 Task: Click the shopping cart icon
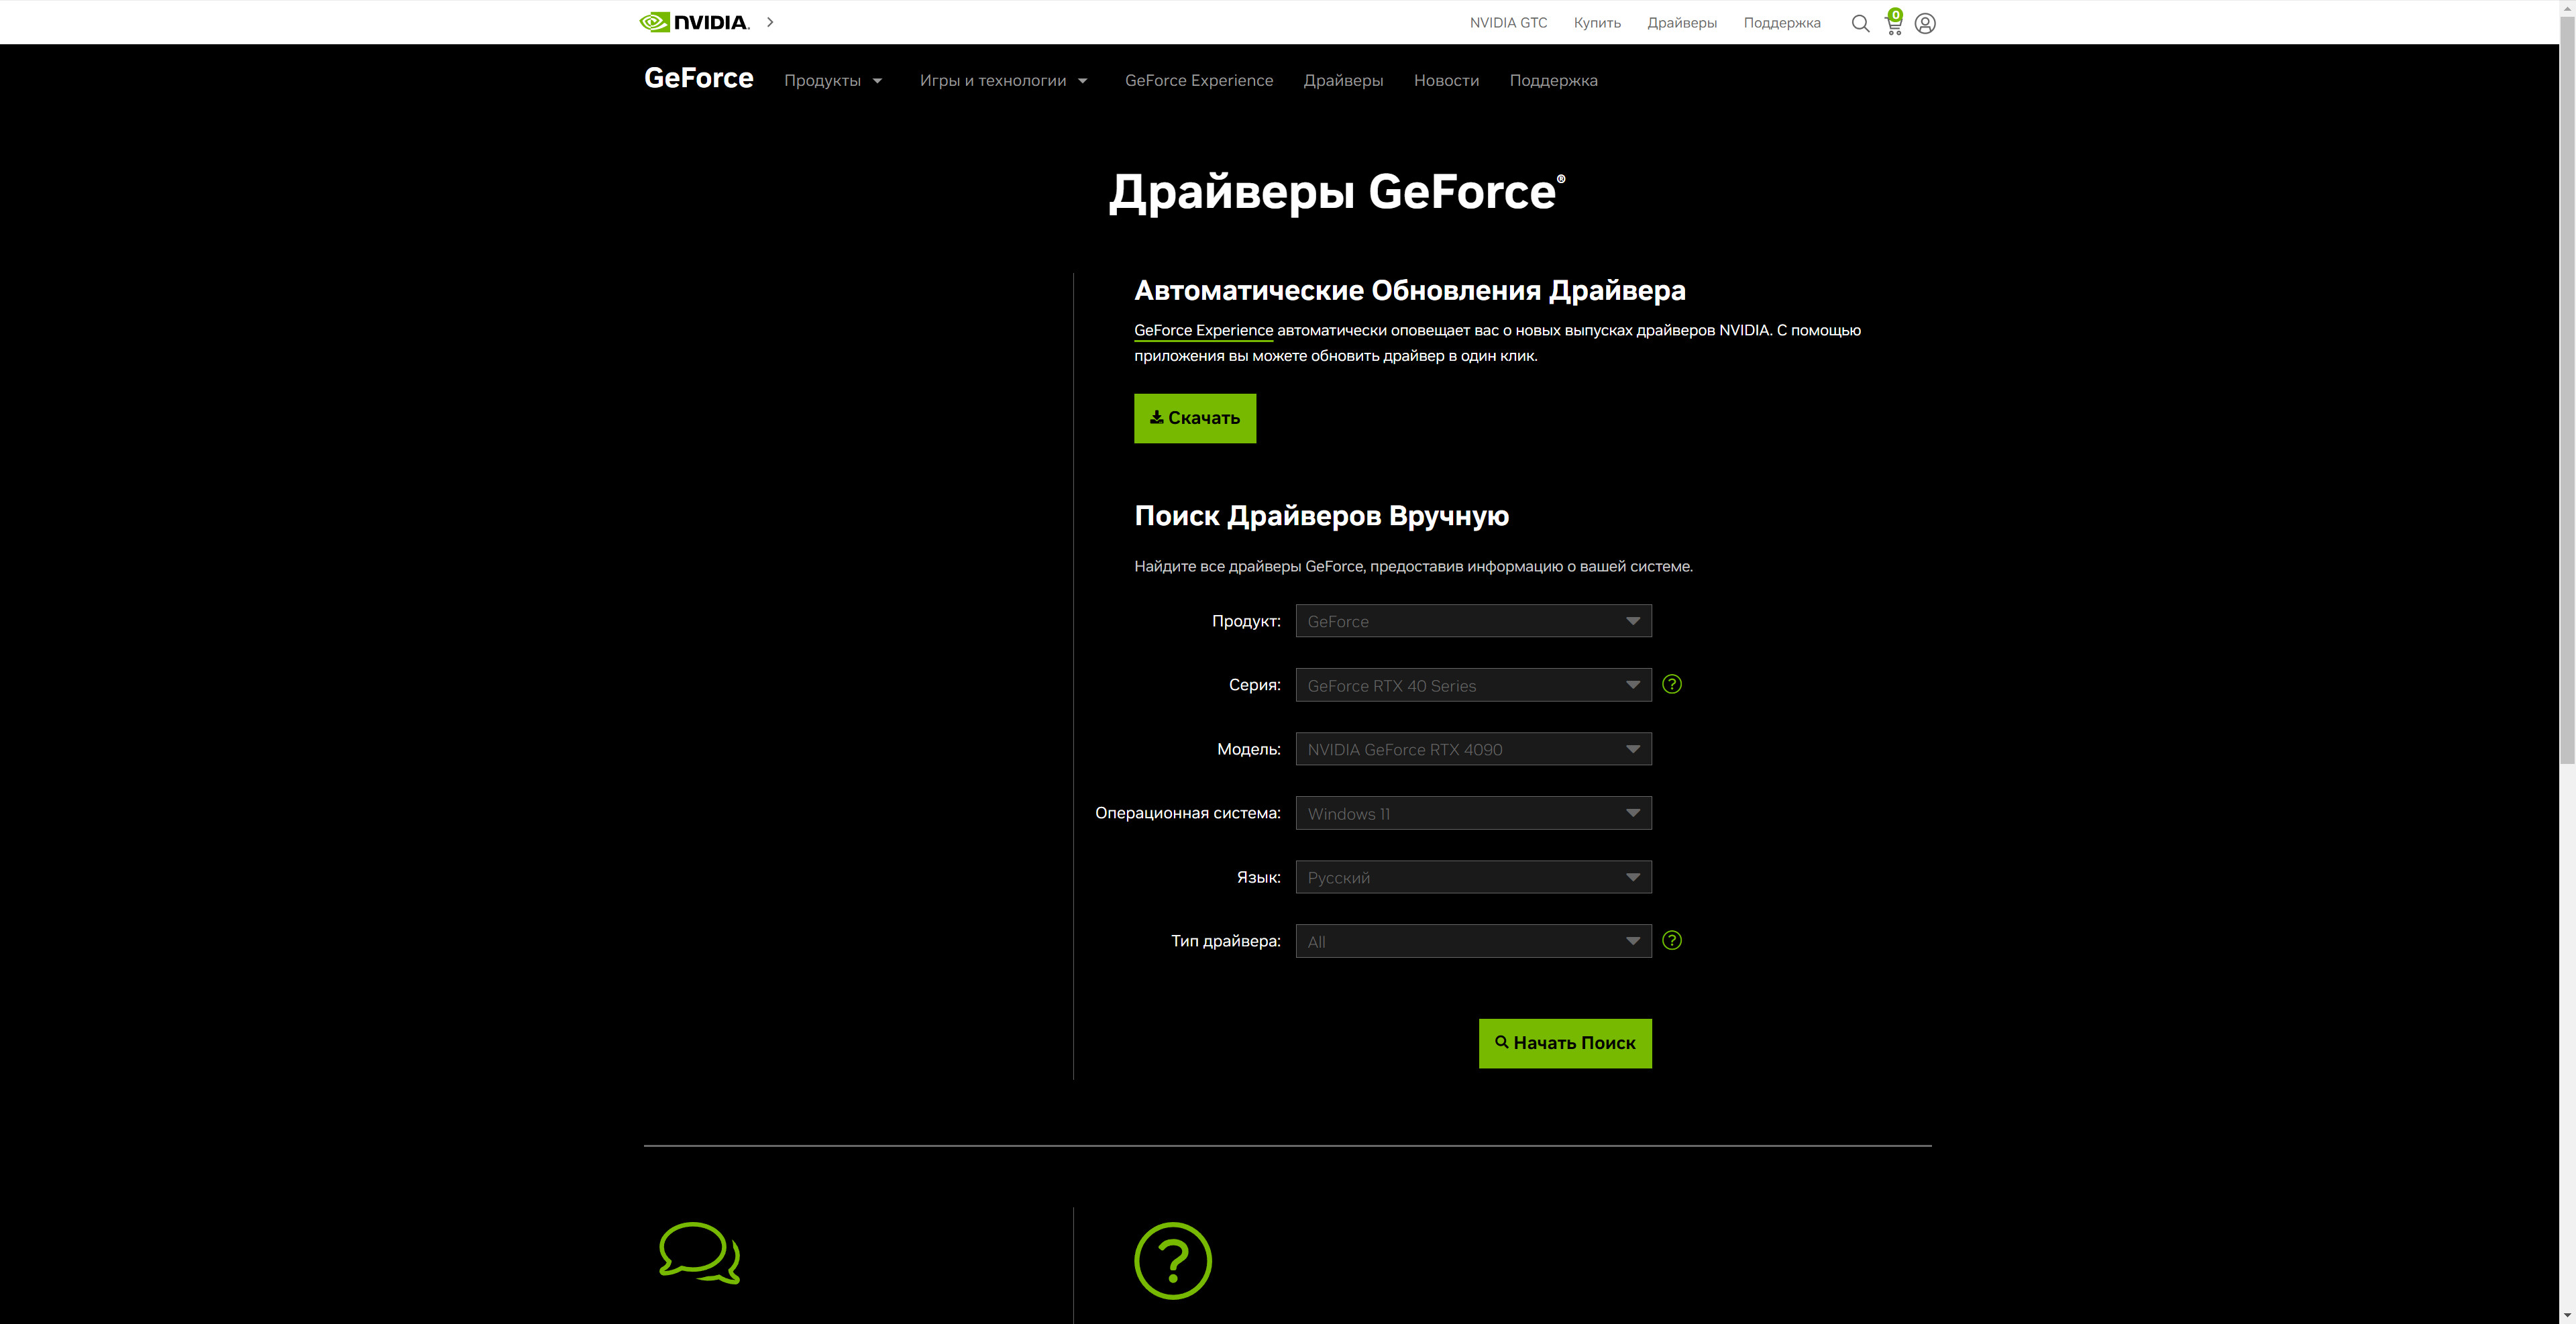(x=1893, y=24)
